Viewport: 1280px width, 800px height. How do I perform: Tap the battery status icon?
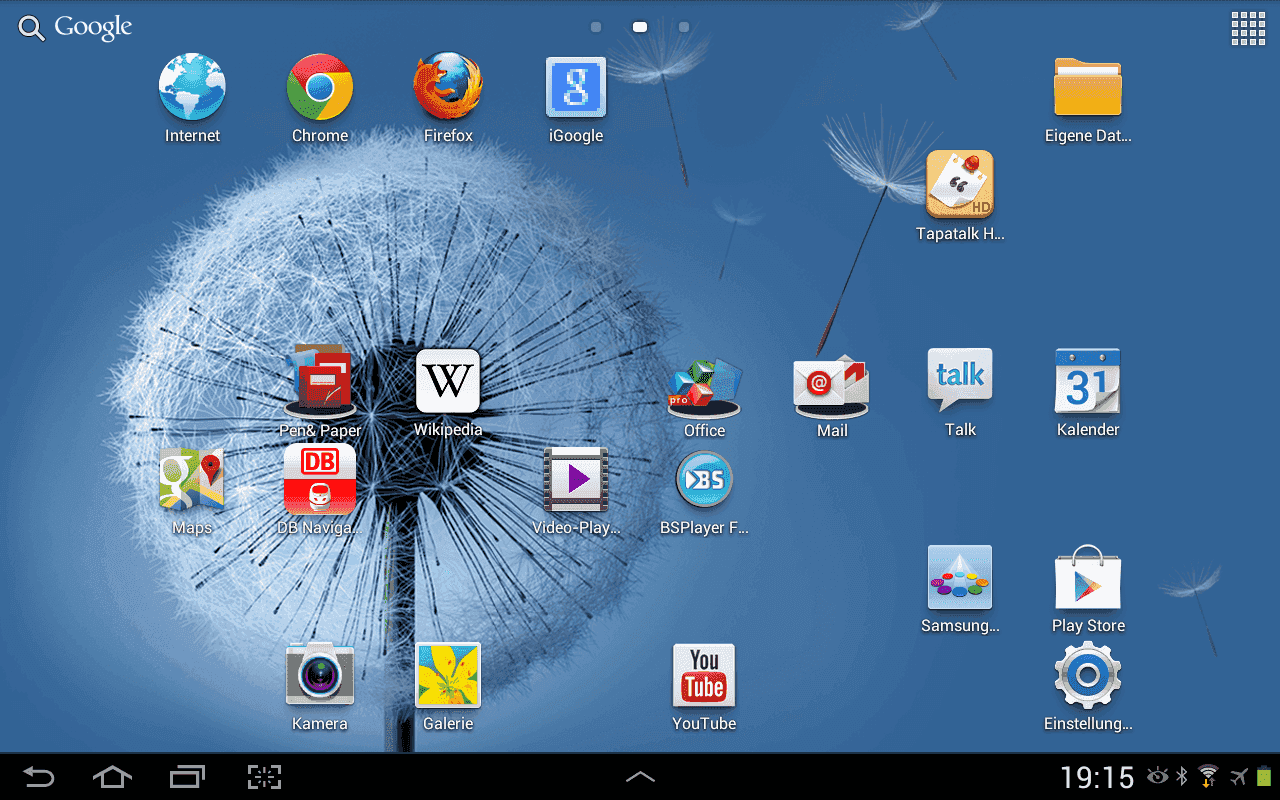tap(1265, 777)
